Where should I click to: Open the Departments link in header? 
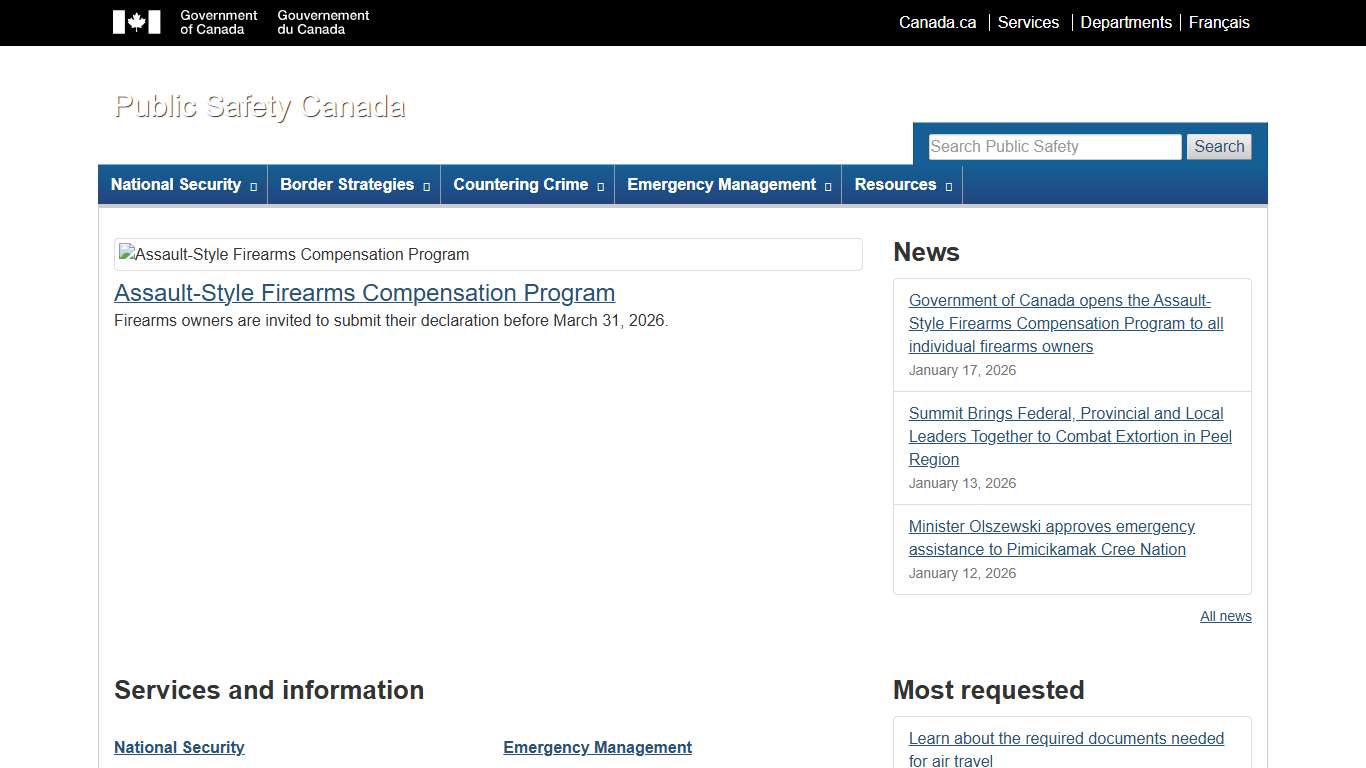pyautogui.click(x=1126, y=22)
